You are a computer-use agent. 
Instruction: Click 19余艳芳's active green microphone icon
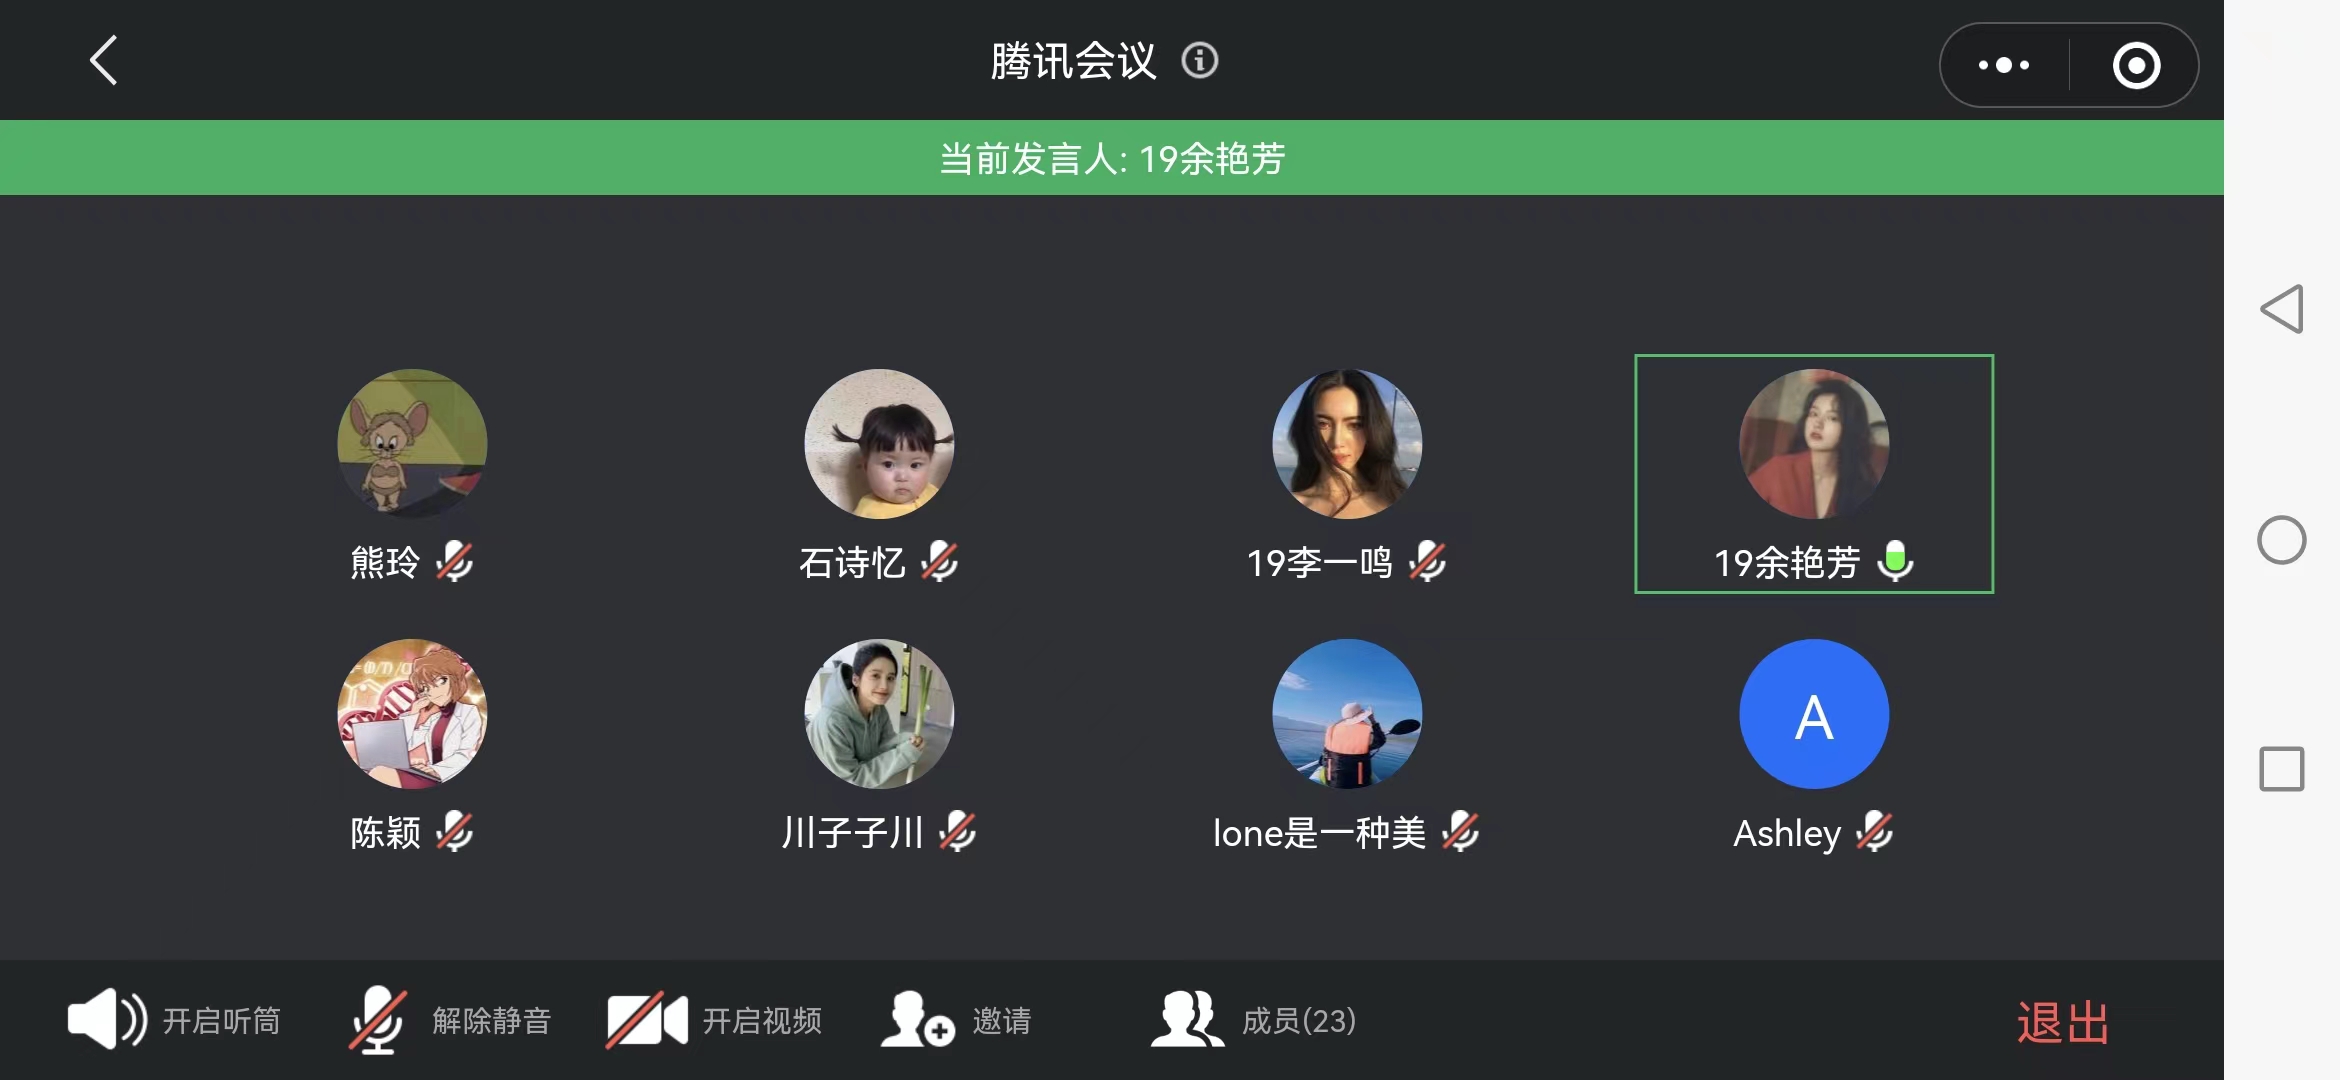coord(1895,561)
